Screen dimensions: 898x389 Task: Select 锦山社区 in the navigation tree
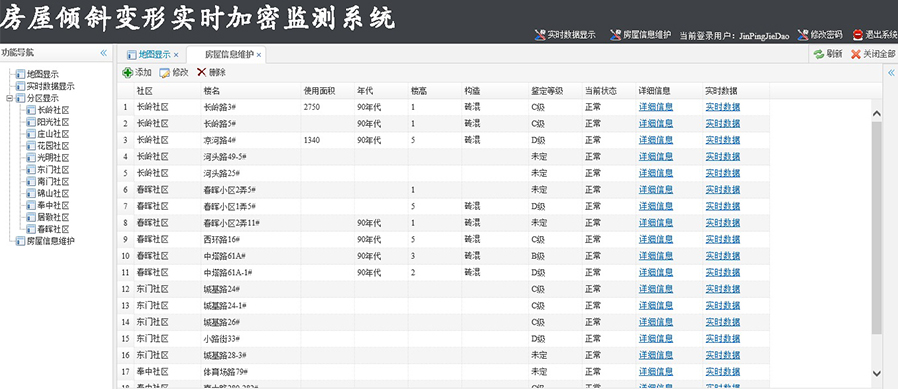click(x=53, y=194)
